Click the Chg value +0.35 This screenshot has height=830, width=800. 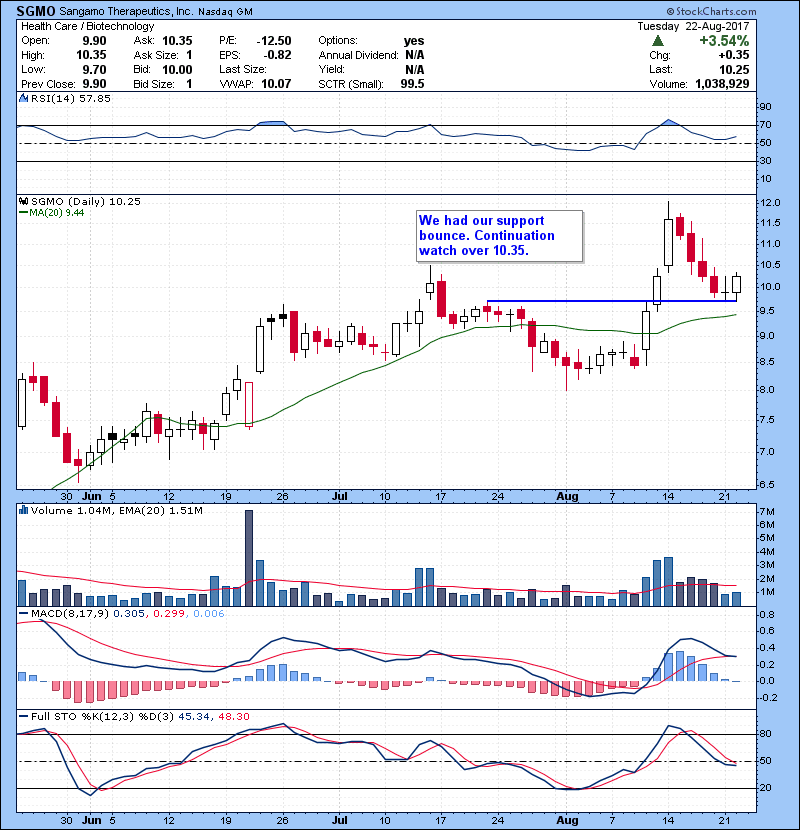coord(734,55)
